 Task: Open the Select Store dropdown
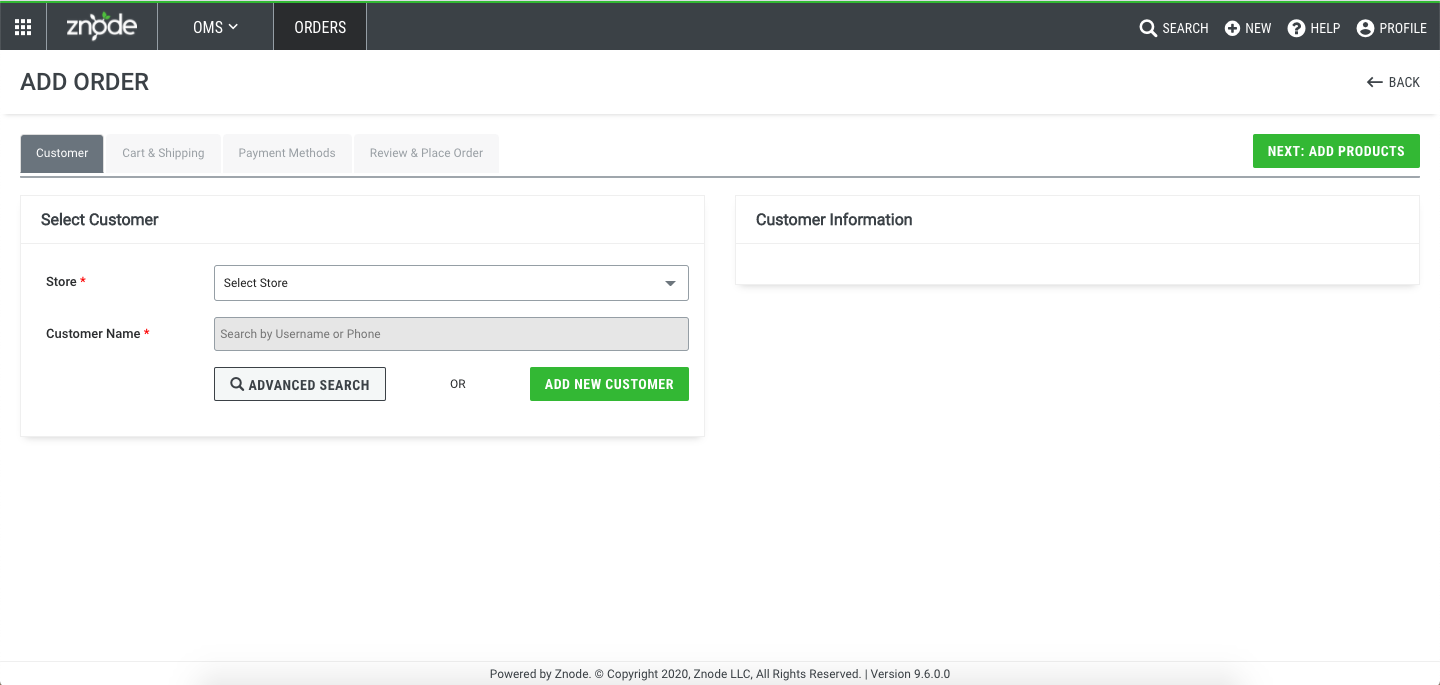pyautogui.click(x=440, y=283)
